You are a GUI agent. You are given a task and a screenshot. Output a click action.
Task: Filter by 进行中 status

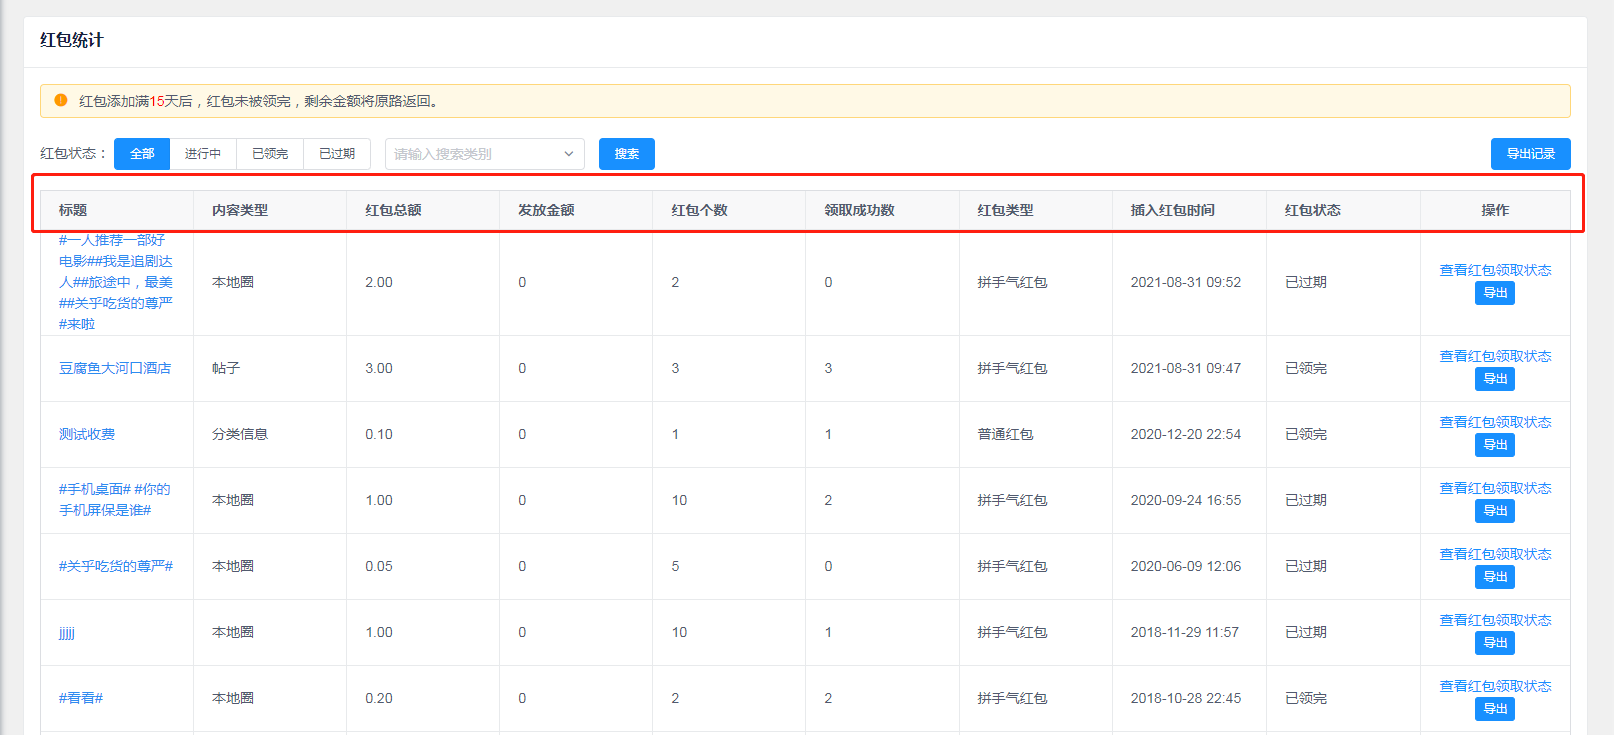(x=203, y=154)
